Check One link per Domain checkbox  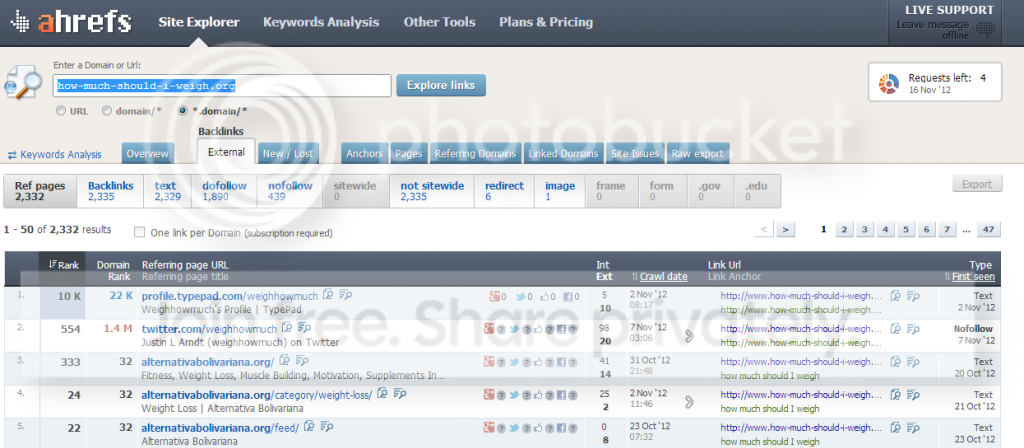(139, 232)
